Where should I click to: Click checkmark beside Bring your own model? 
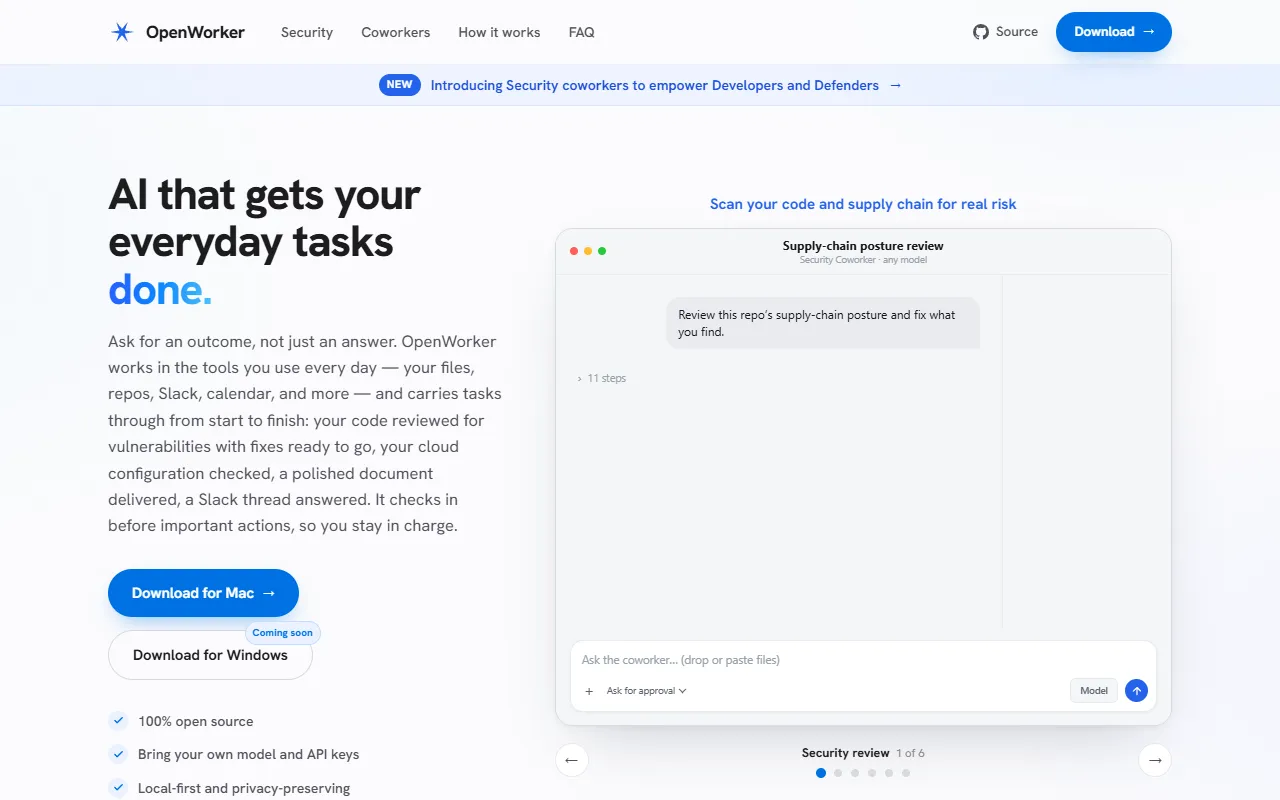click(x=118, y=753)
